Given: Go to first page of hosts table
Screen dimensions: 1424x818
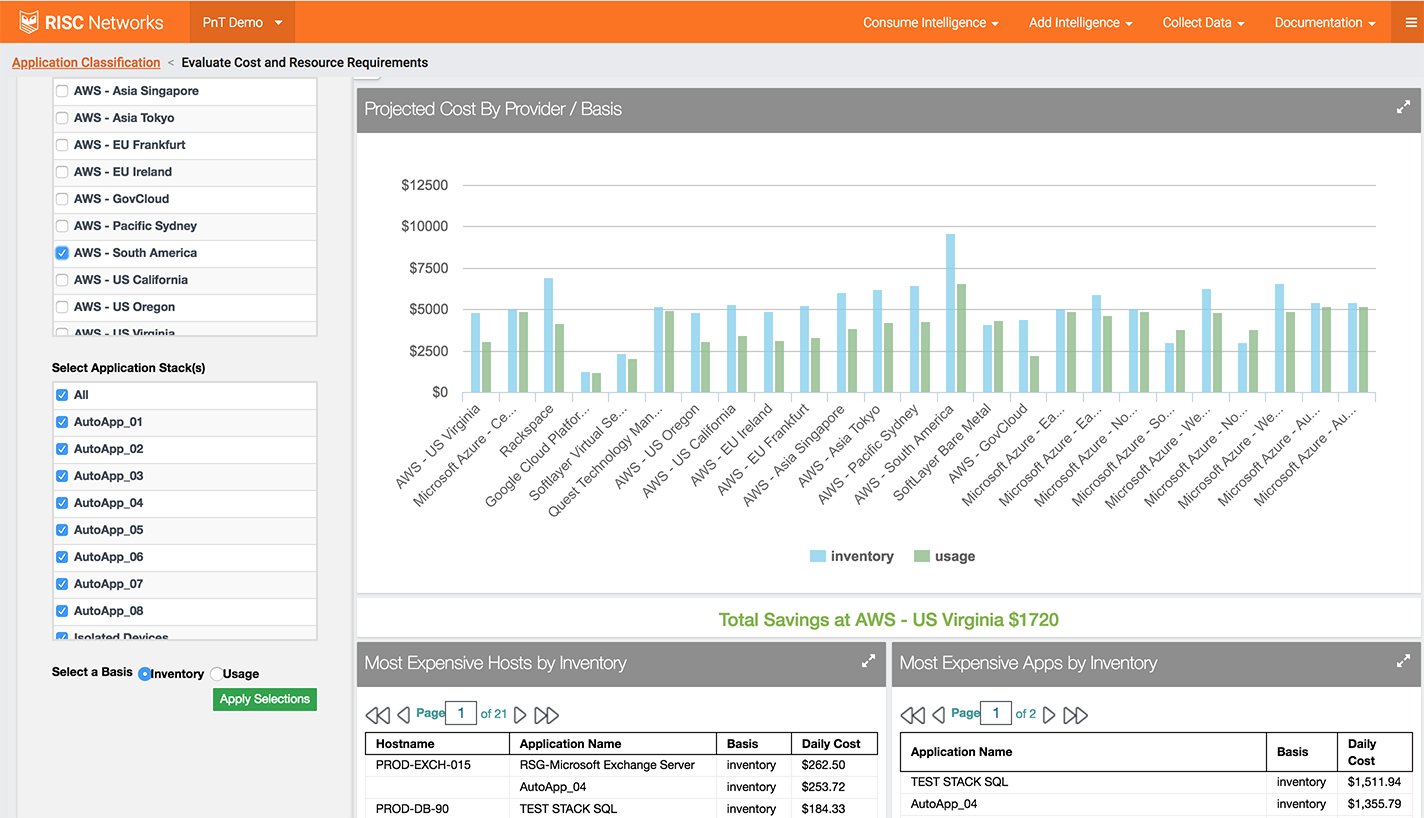Looking at the screenshot, I should [x=377, y=715].
